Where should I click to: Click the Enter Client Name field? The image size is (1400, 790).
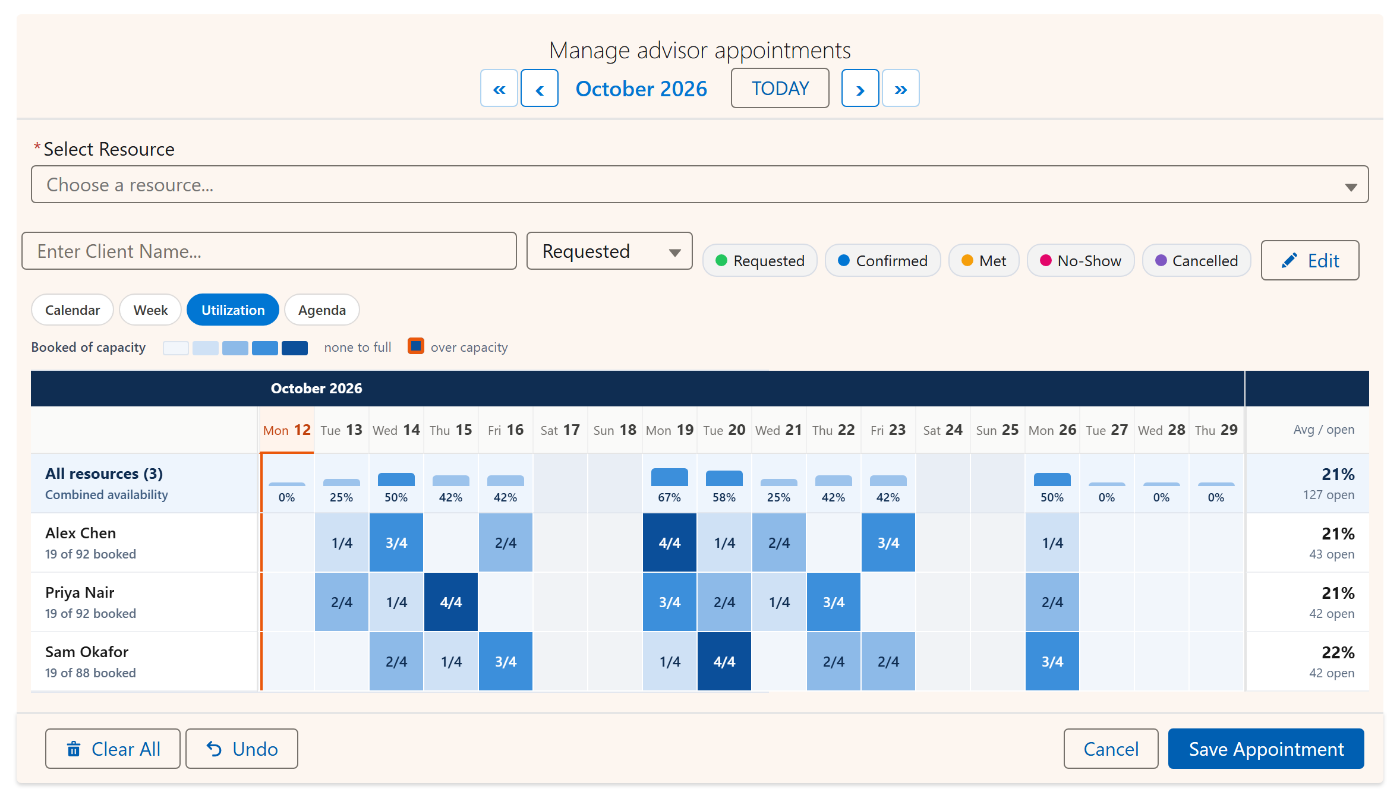pyautogui.click(x=269, y=251)
